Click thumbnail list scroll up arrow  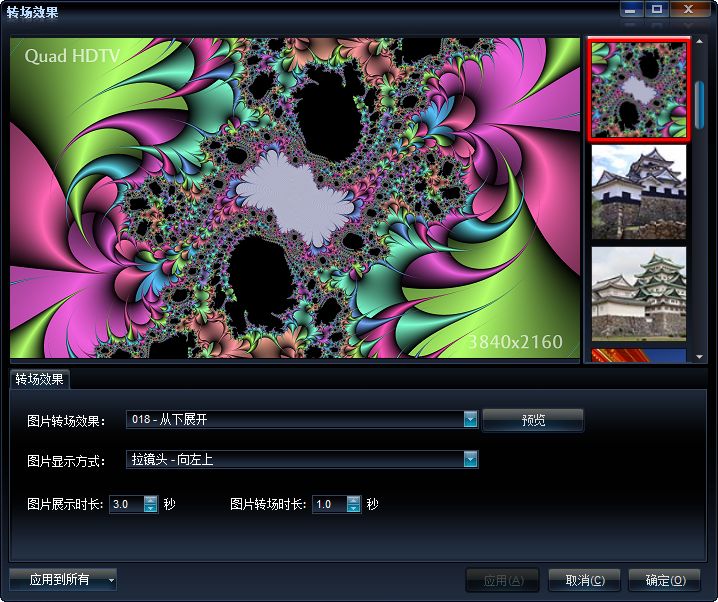699,42
